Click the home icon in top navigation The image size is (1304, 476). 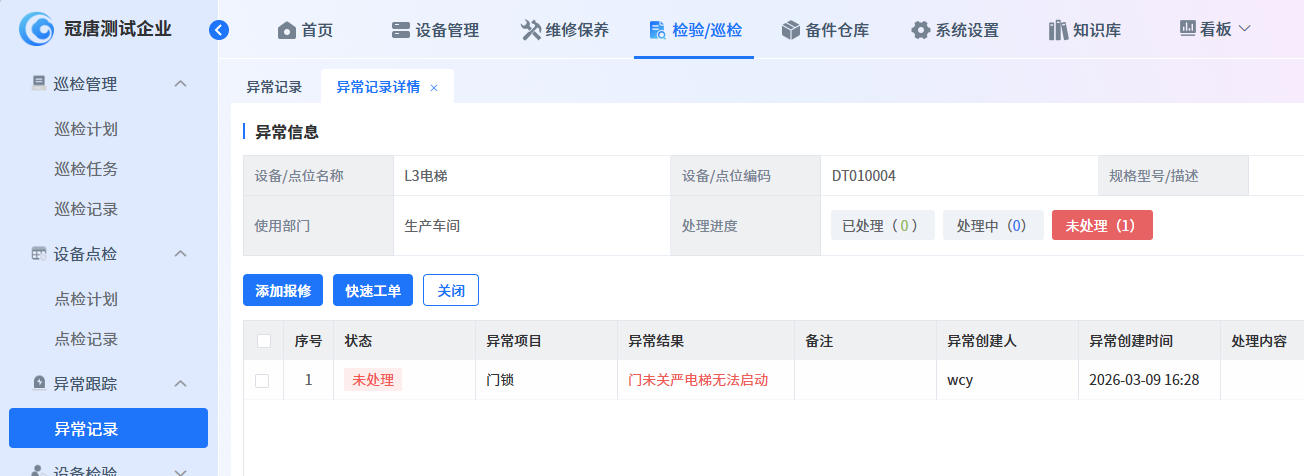[287, 30]
